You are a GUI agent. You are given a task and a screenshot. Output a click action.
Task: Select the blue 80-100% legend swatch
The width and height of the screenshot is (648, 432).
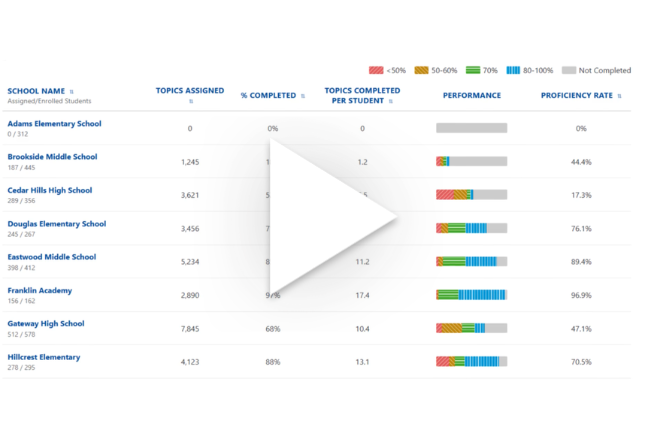pos(515,70)
